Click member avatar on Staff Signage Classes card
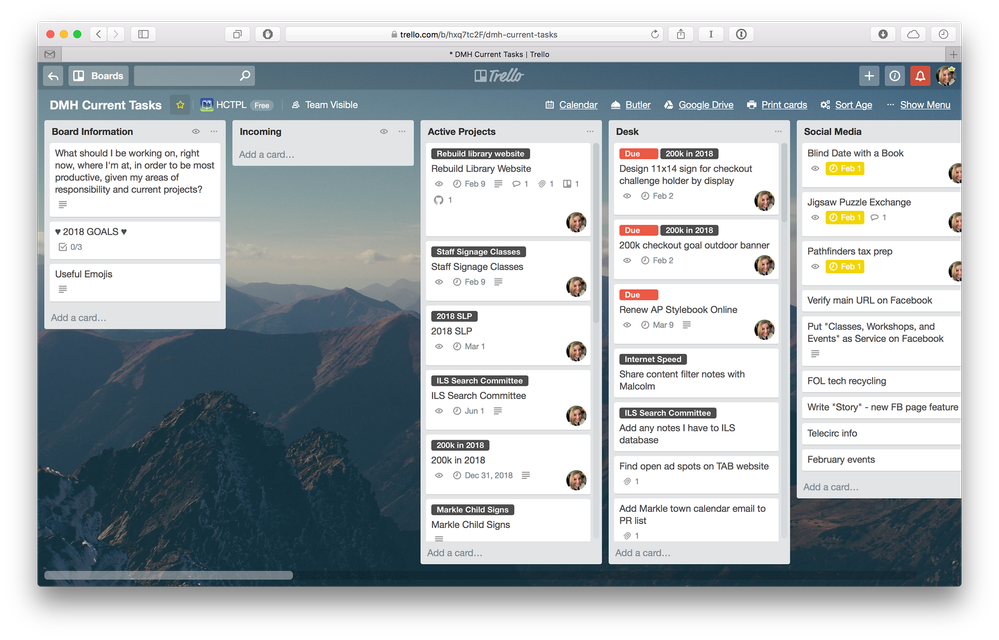 pyautogui.click(x=576, y=287)
